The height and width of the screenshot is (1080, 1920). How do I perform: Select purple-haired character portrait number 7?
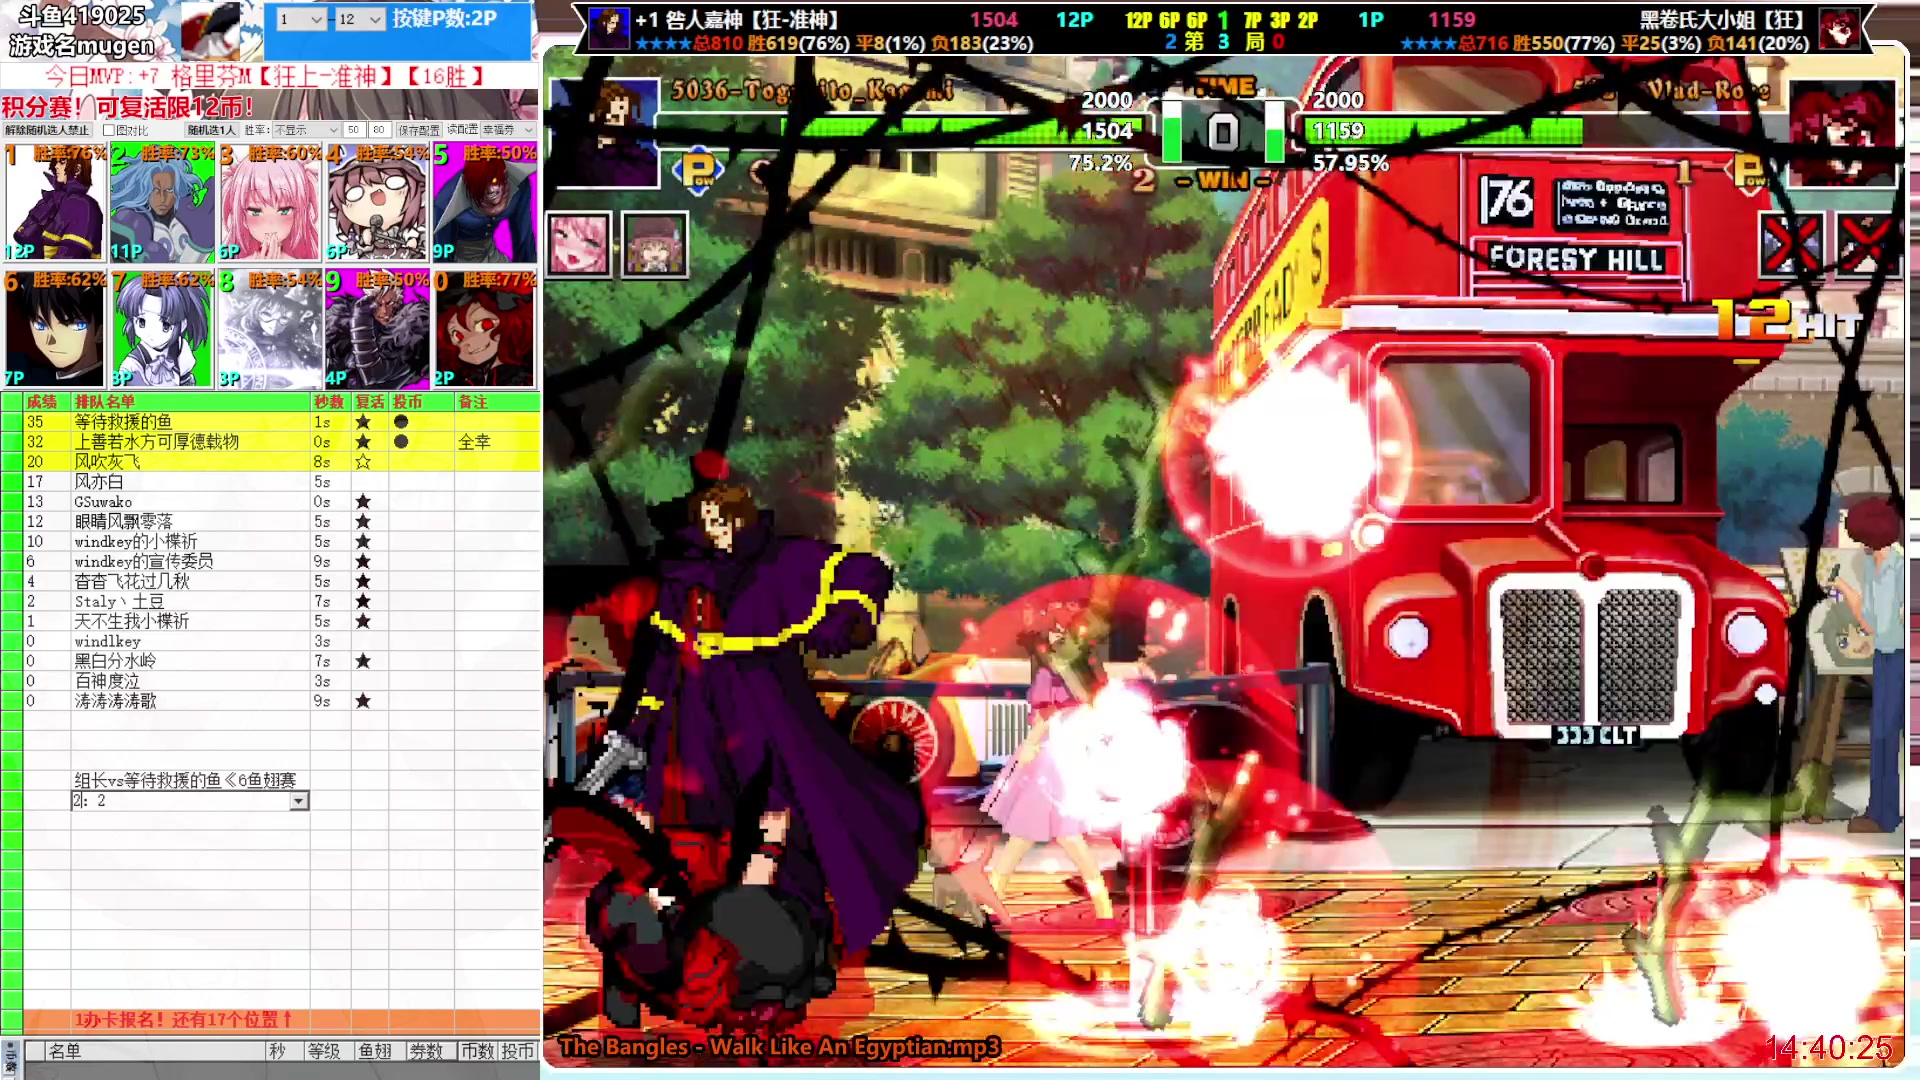tap(162, 329)
